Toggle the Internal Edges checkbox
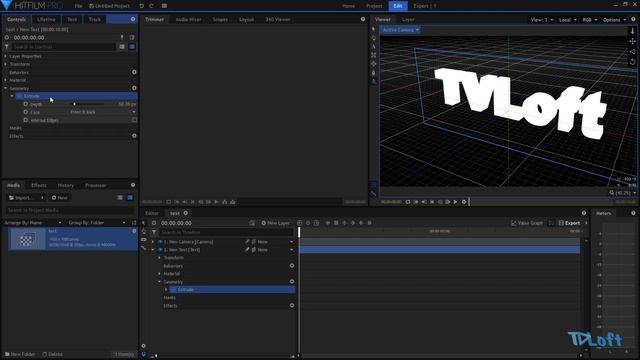 point(134,120)
